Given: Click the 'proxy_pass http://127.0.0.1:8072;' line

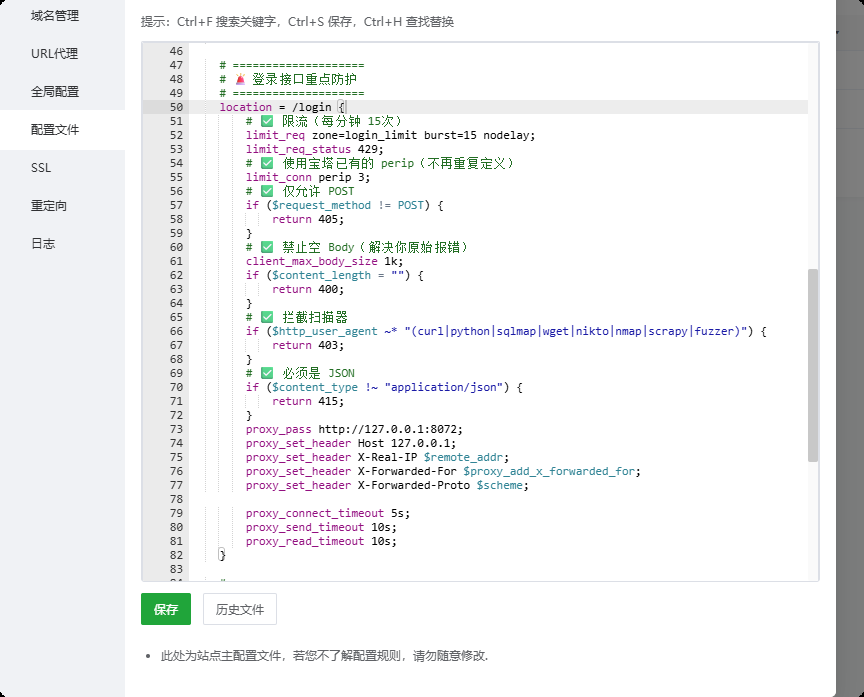Looking at the screenshot, I should coord(354,429).
